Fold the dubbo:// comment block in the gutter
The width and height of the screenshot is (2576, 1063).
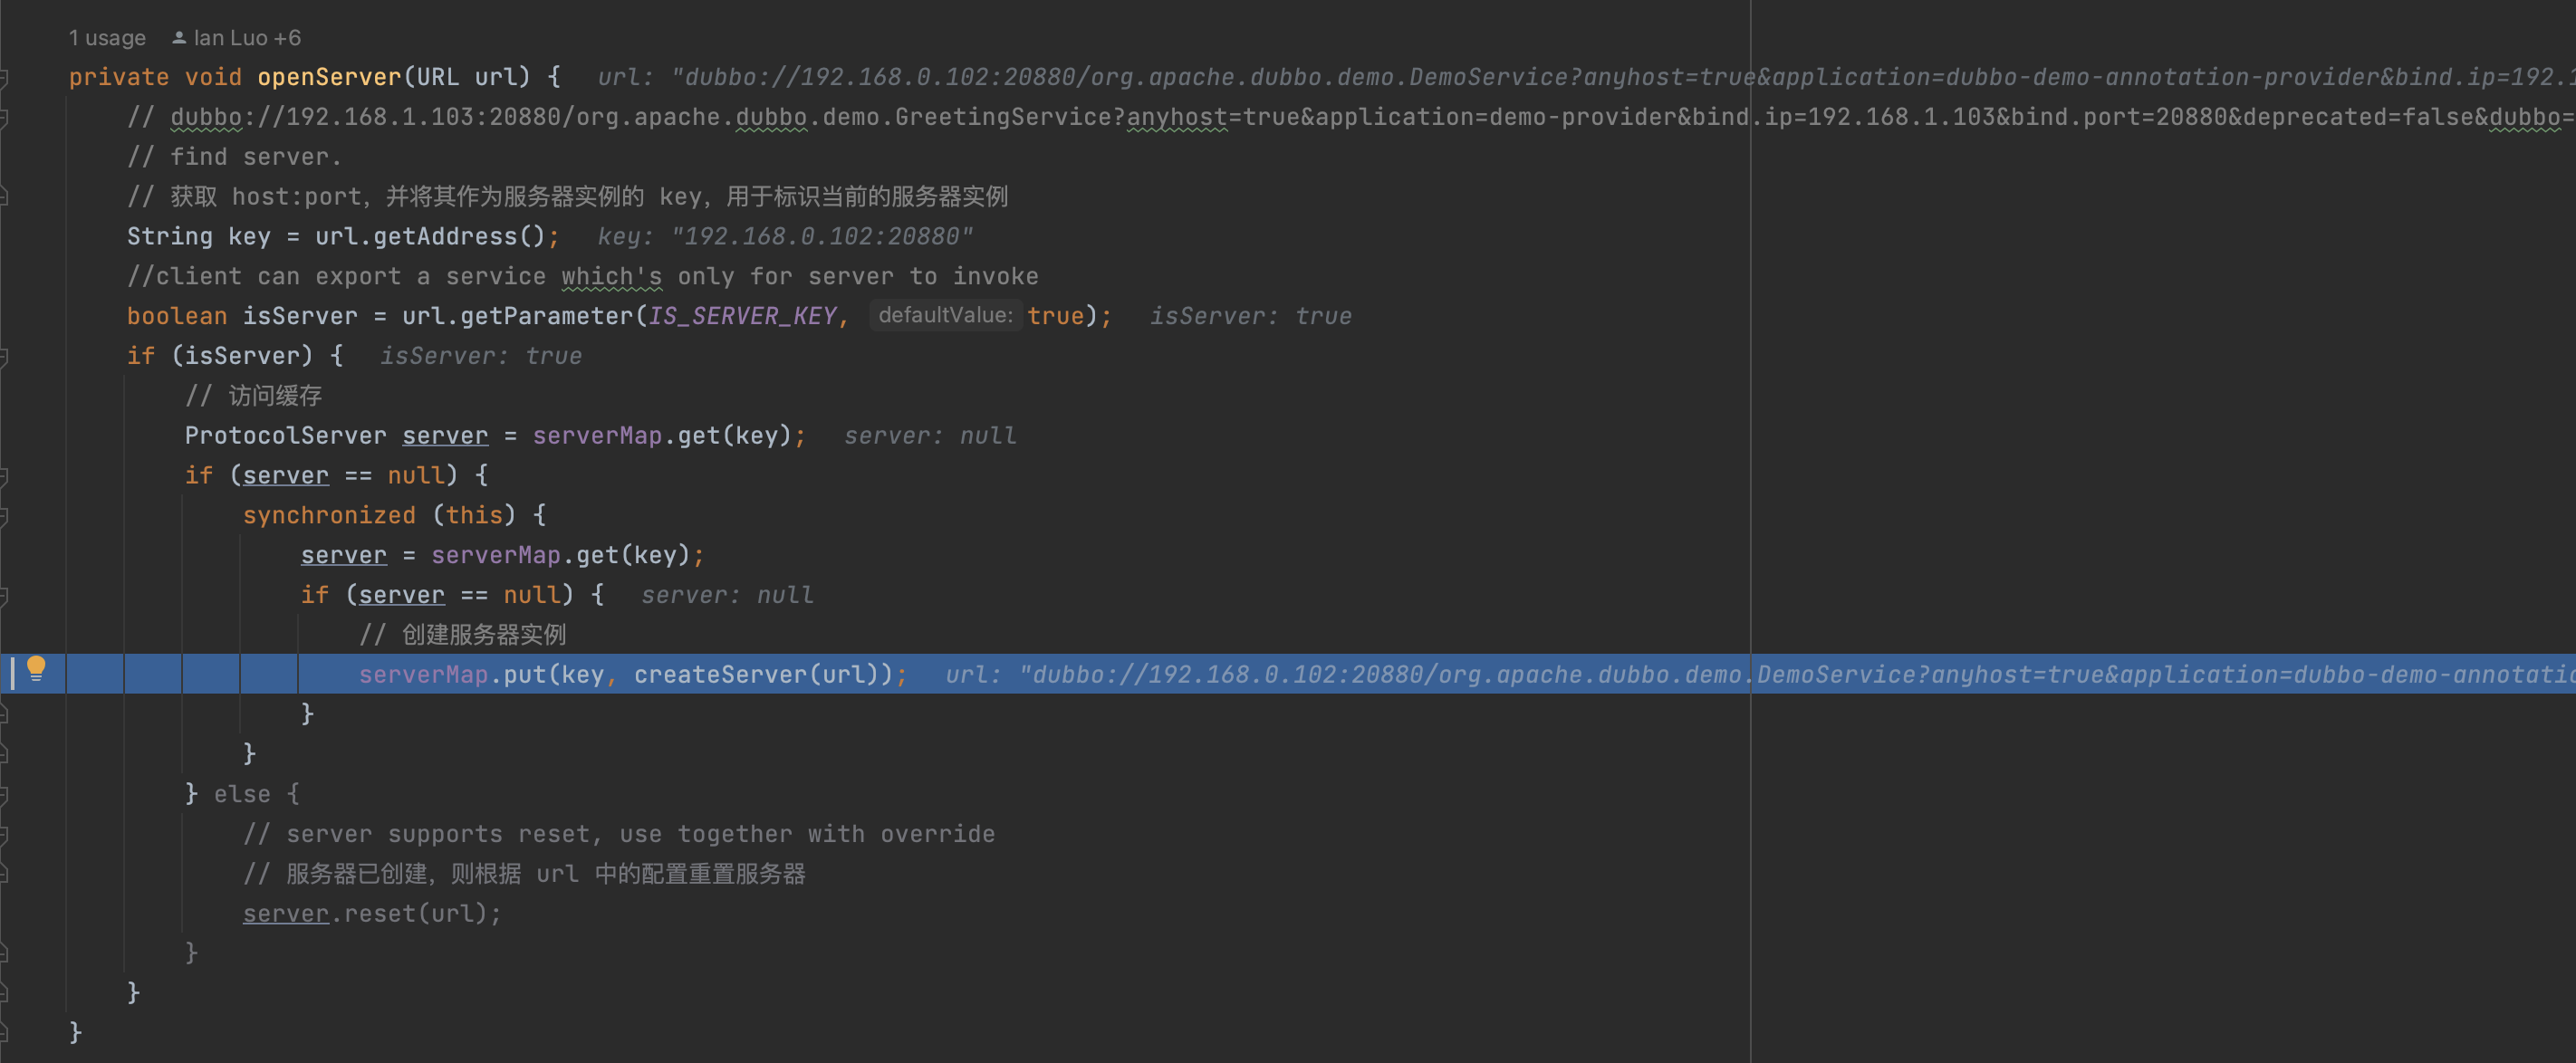click(x=4, y=117)
